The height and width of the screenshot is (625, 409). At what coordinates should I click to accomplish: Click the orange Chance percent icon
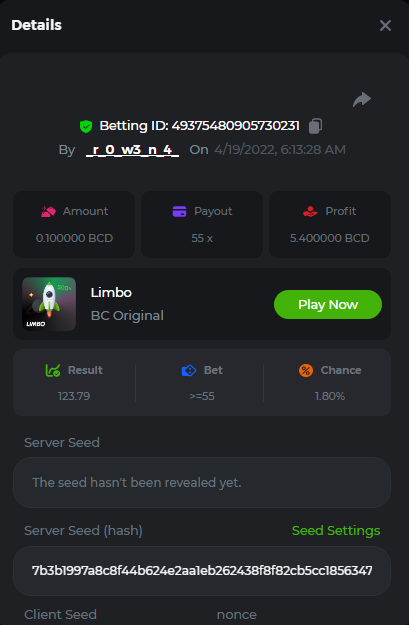click(x=306, y=370)
